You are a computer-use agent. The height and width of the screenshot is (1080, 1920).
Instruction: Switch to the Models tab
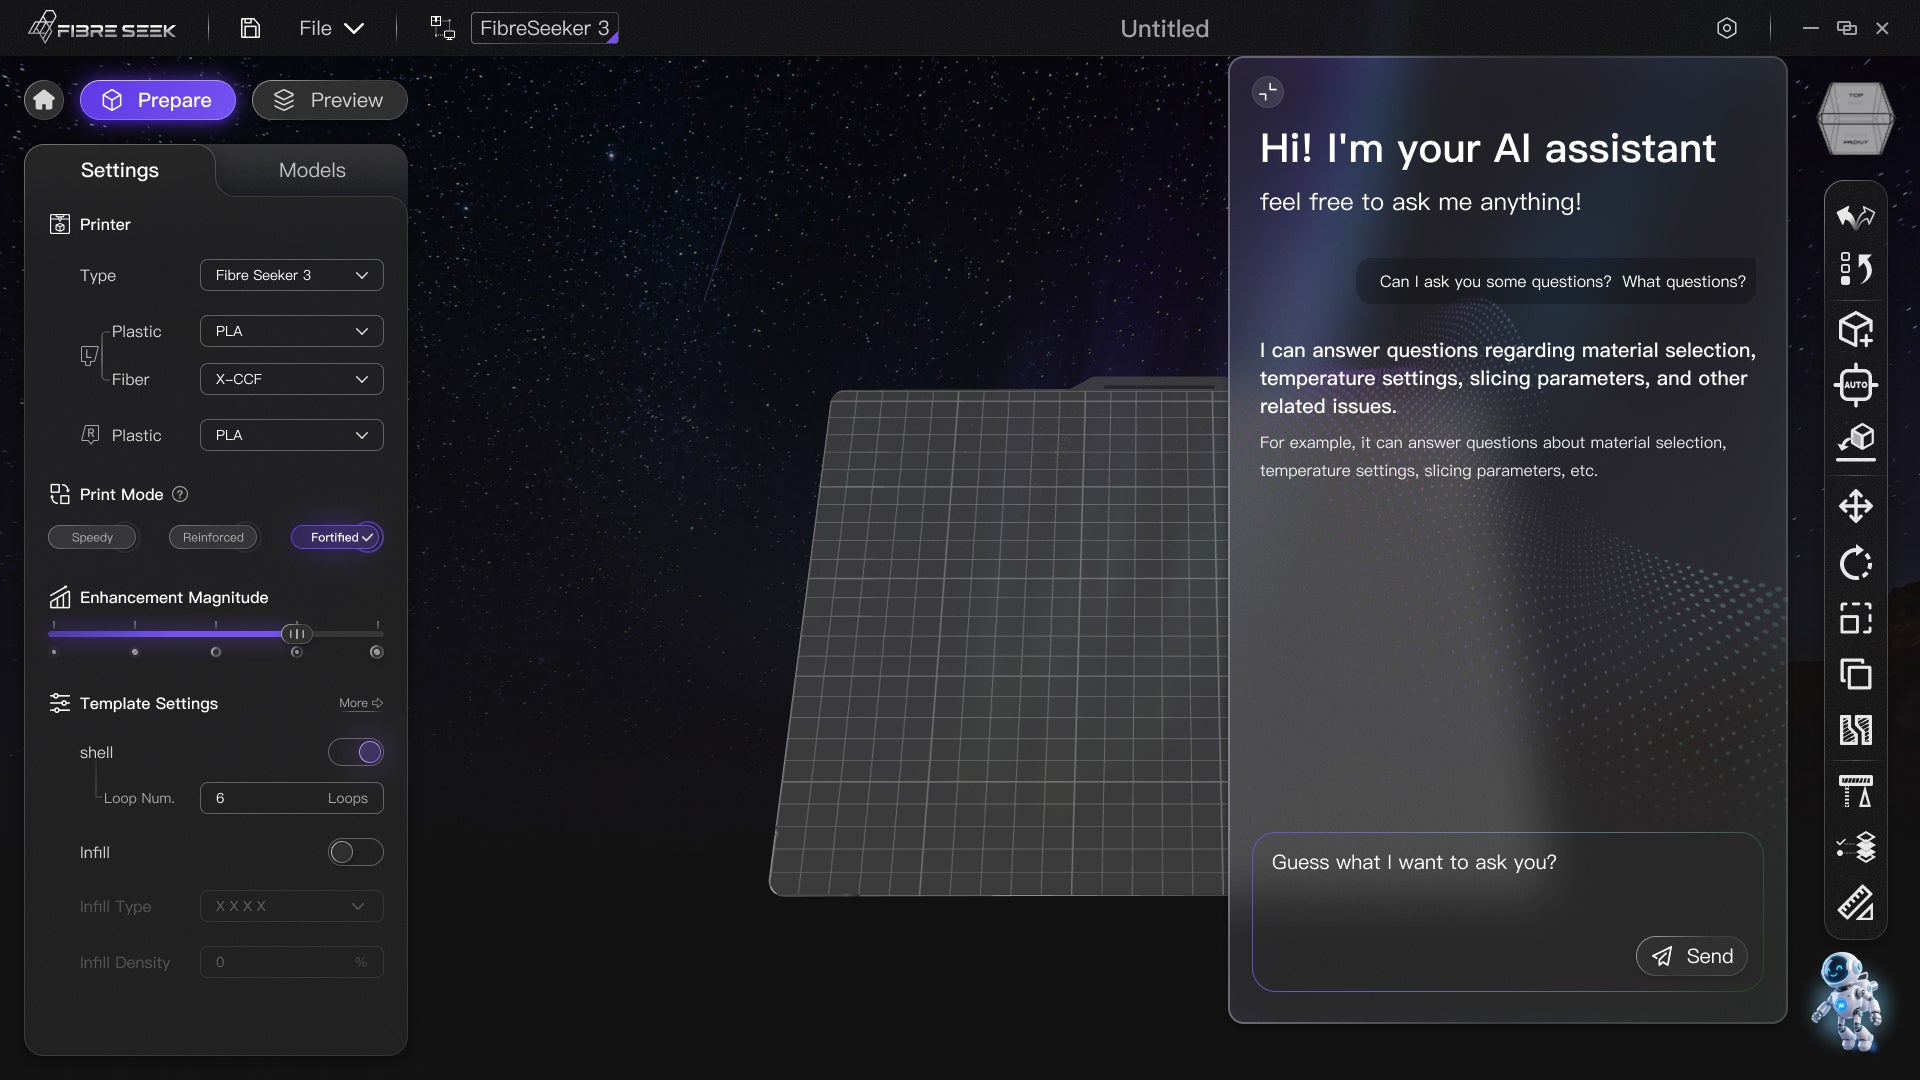(312, 170)
